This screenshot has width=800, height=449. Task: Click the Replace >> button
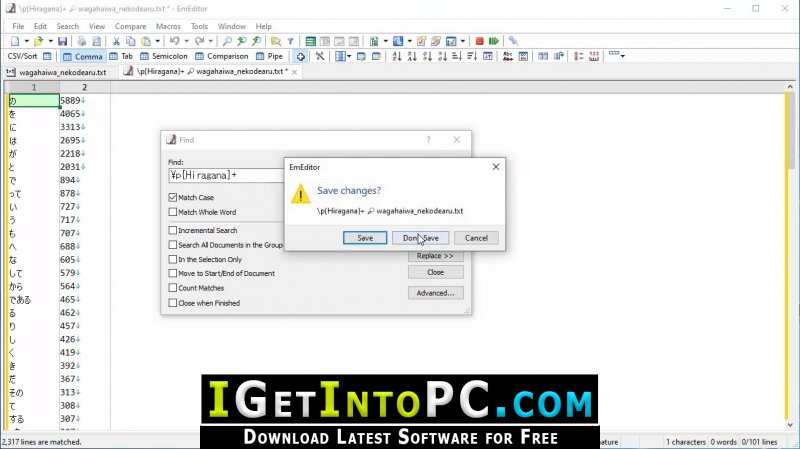click(x=435, y=256)
